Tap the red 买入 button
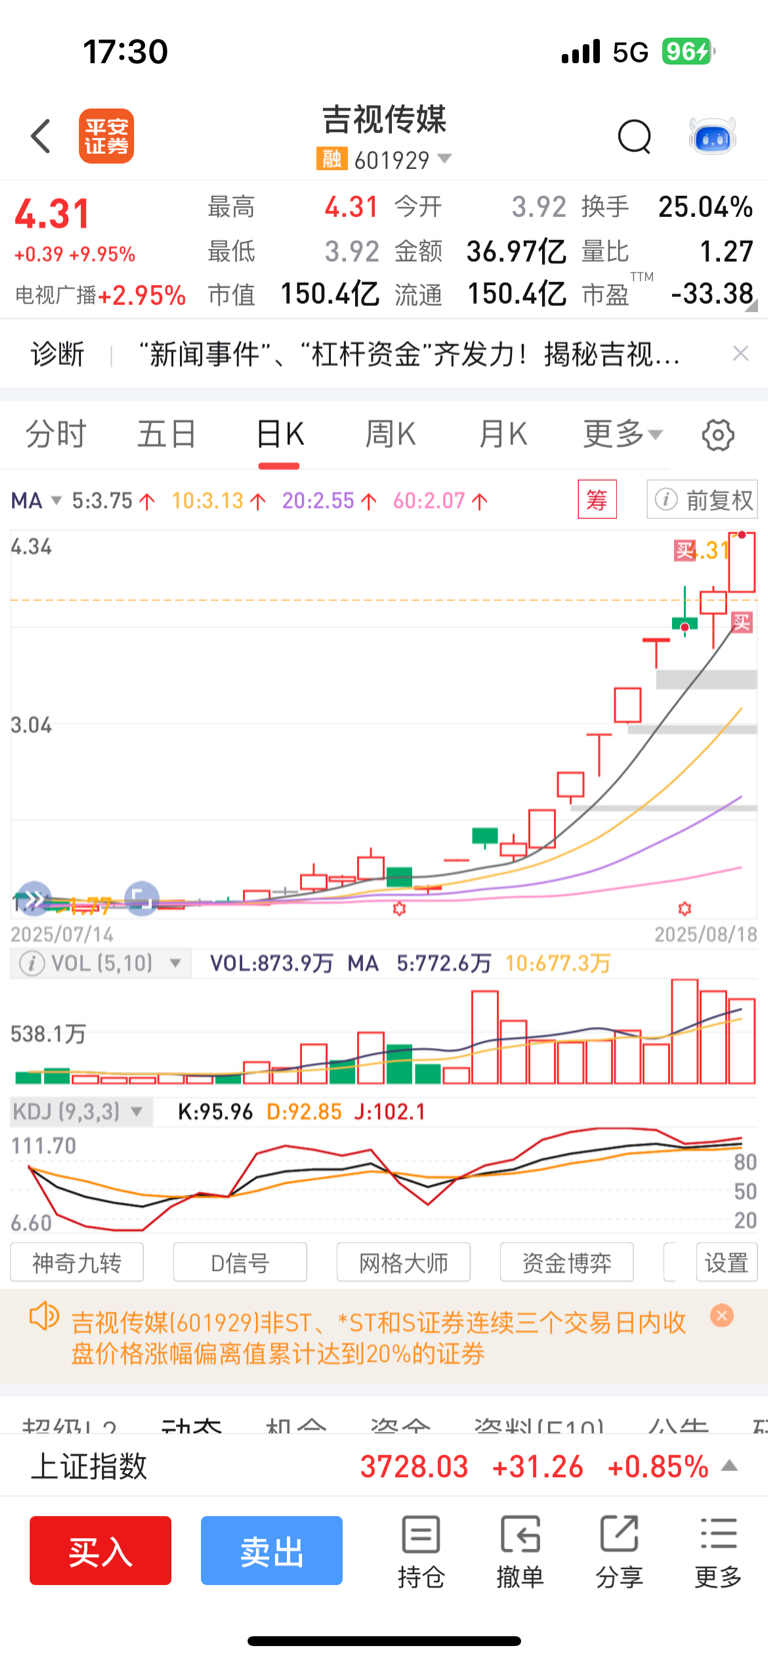The width and height of the screenshot is (768, 1663). coord(100,1550)
